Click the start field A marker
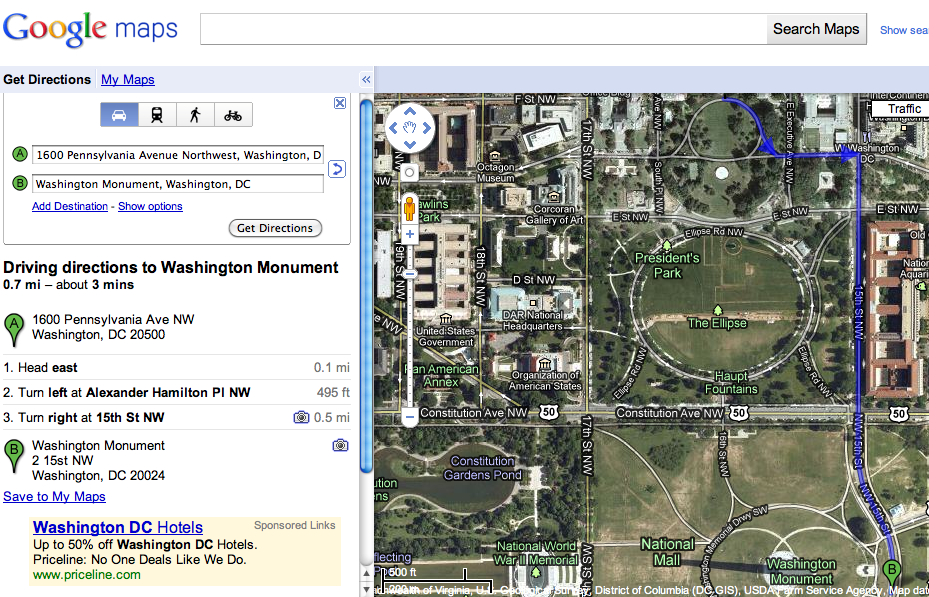Screen dimensions: 929x597 (20, 155)
